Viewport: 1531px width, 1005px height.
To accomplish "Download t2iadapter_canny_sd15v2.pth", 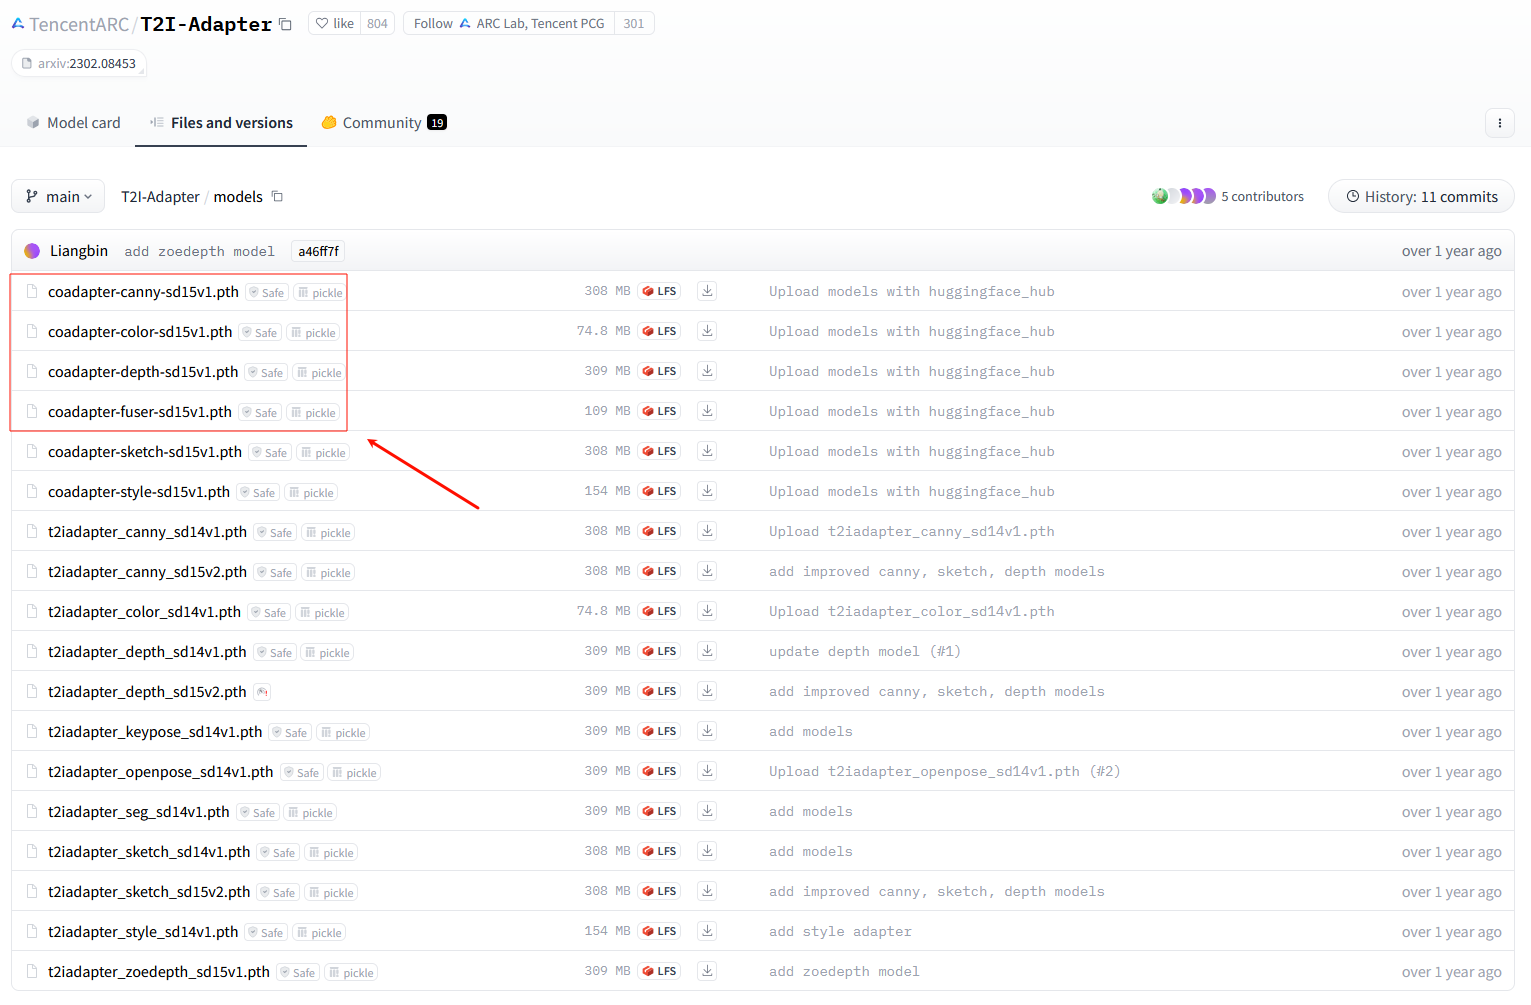I will pos(707,571).
